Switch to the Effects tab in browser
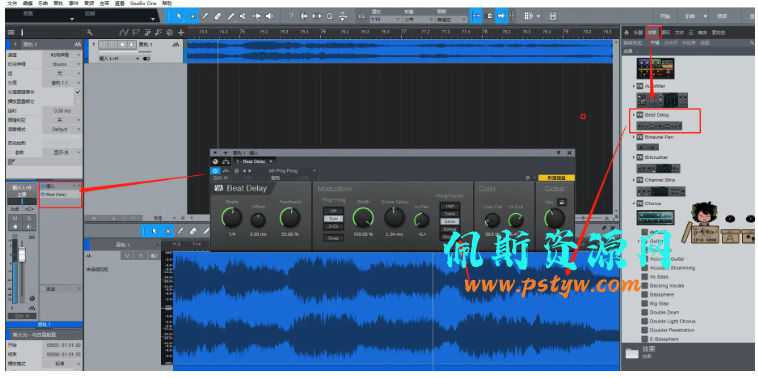This screenshot has width=758, height=378. [653, 32]
